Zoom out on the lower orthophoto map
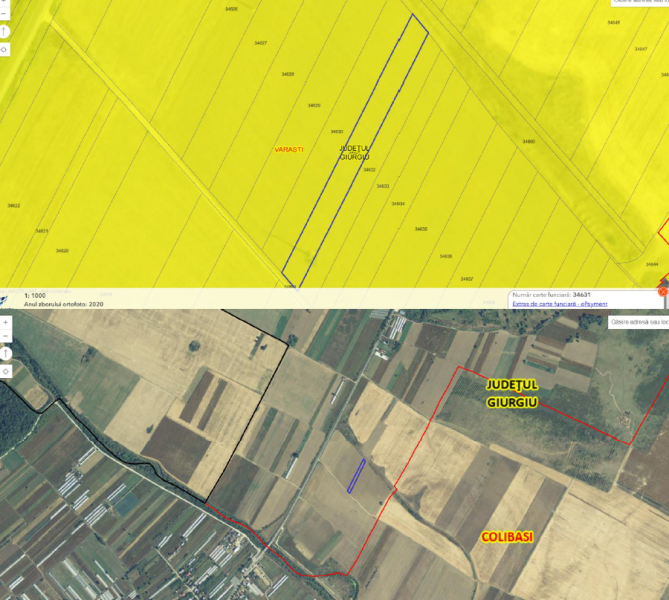This screenshot has width=669, height=600. 6,337
